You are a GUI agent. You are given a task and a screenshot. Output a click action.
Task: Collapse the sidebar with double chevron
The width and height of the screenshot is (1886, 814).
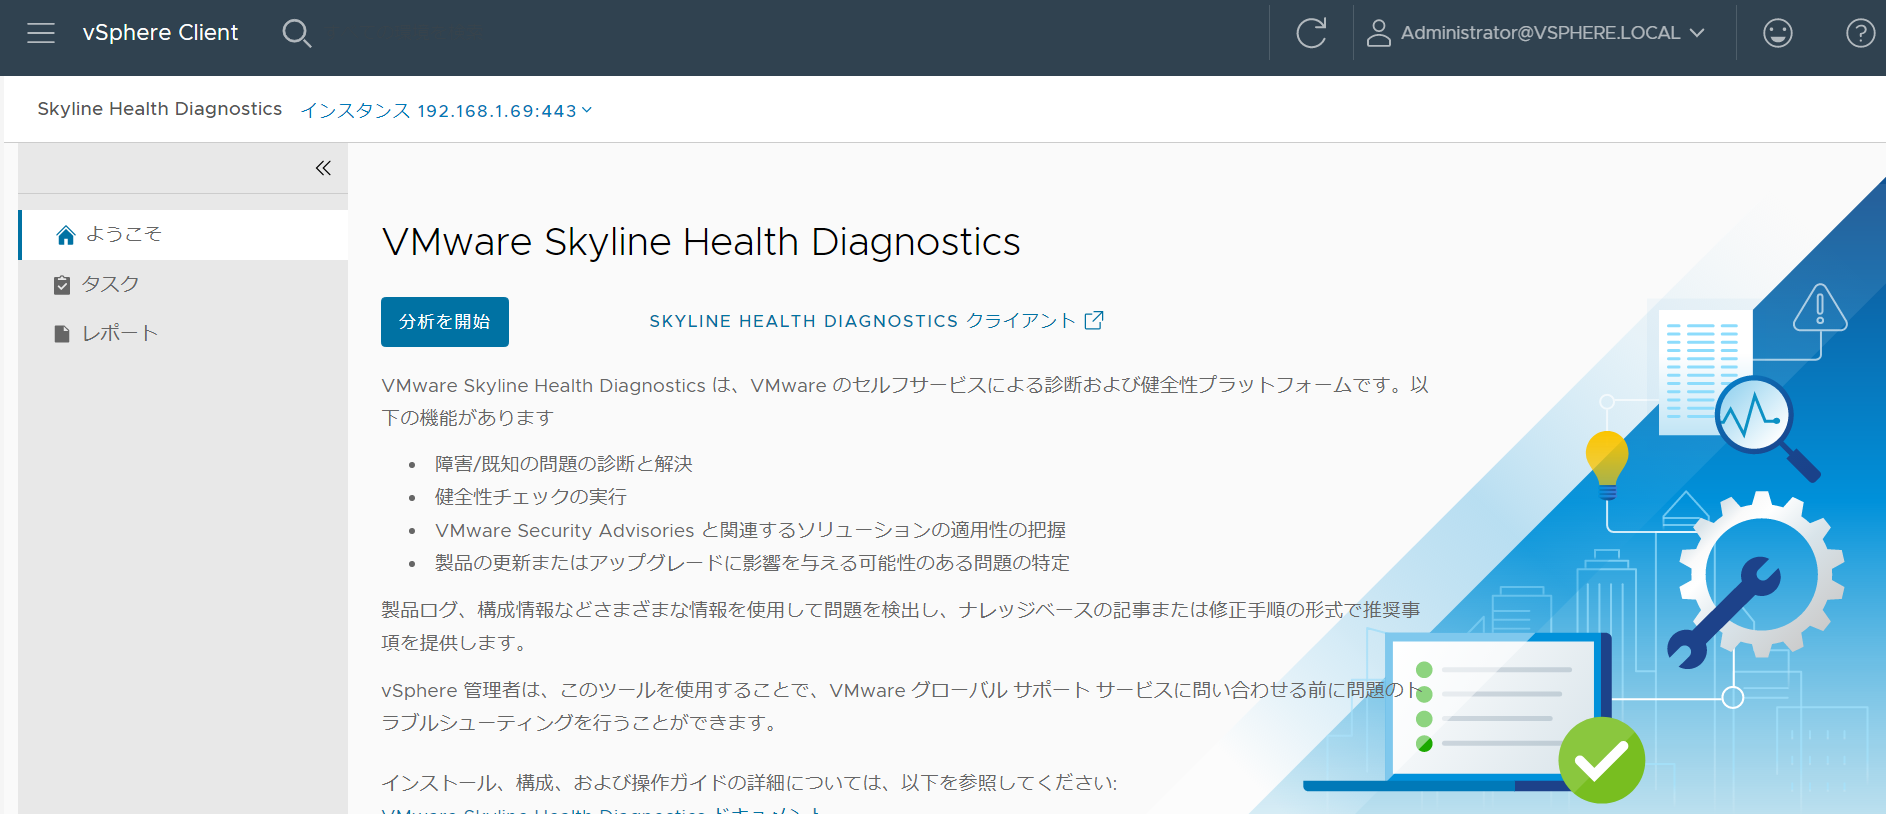click(x=323, y=168)
